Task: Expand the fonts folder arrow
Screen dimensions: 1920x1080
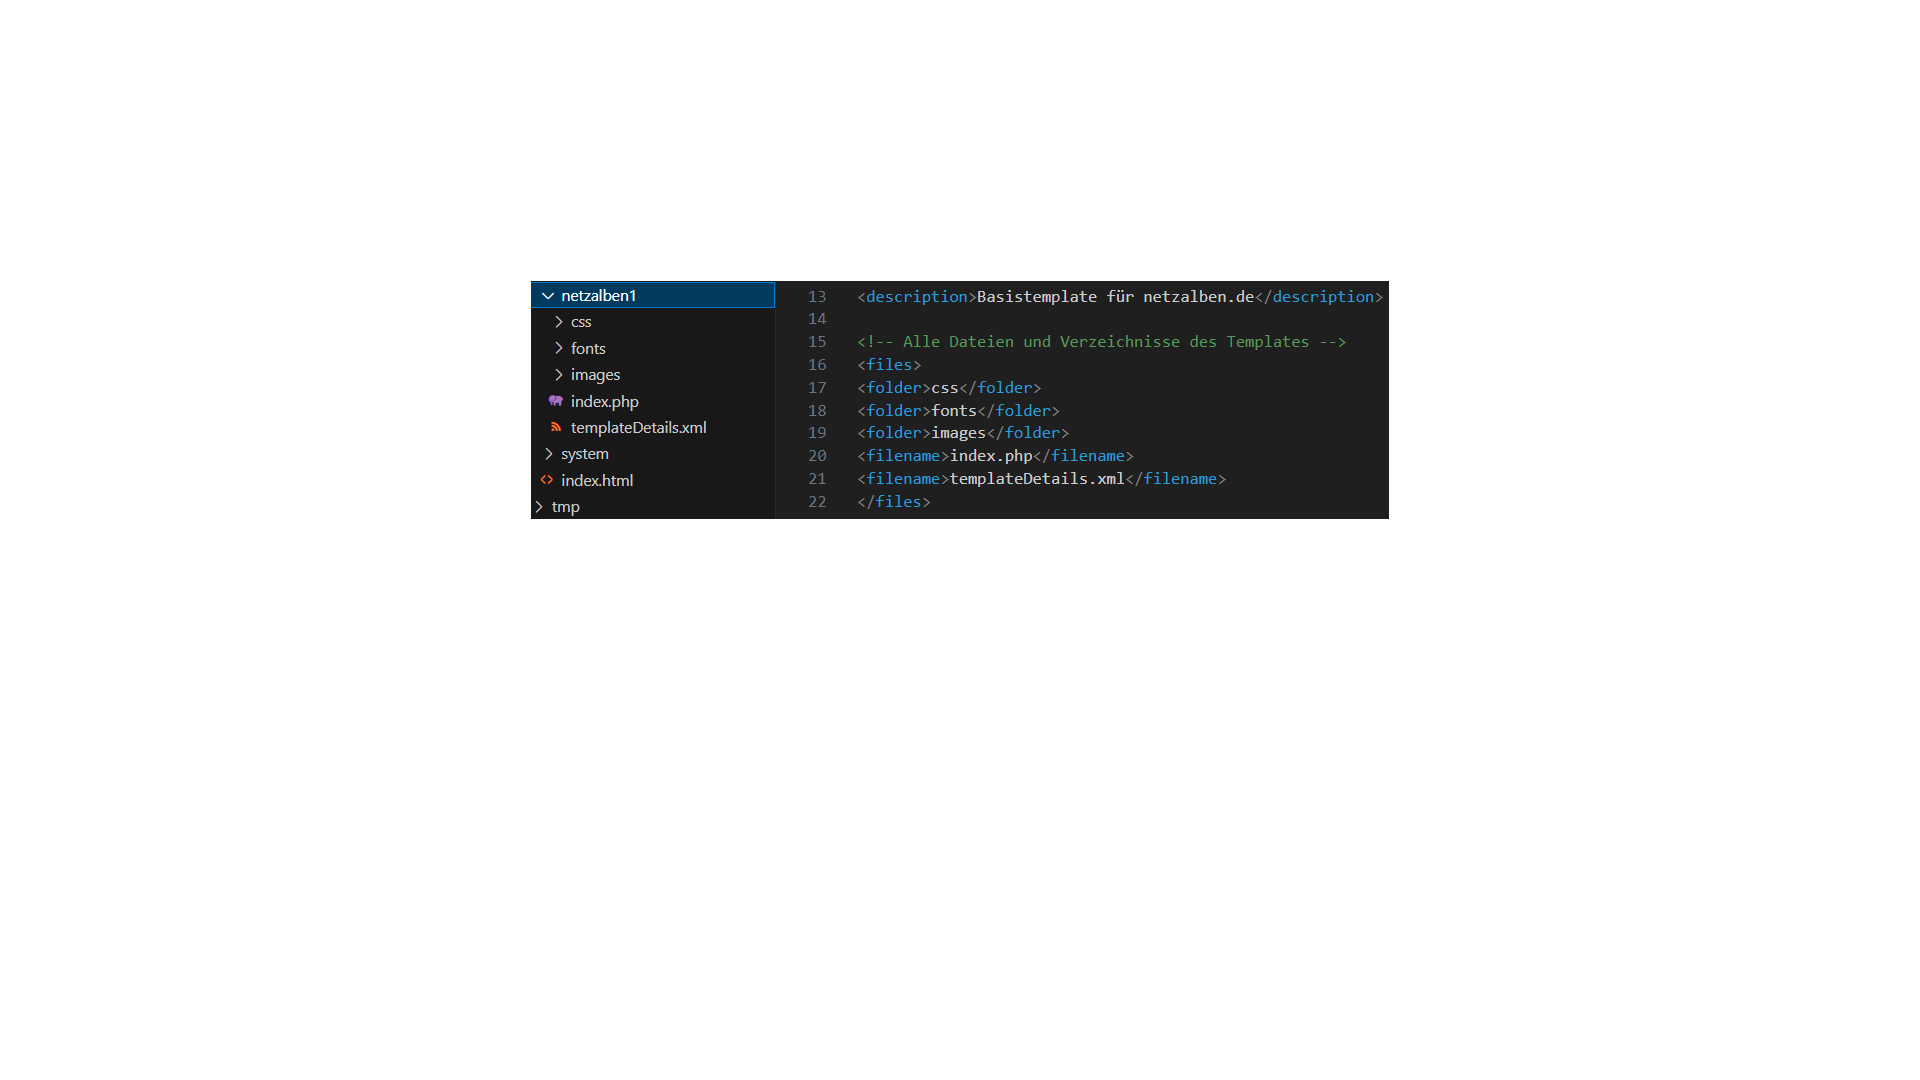Action: pos(558,348)
